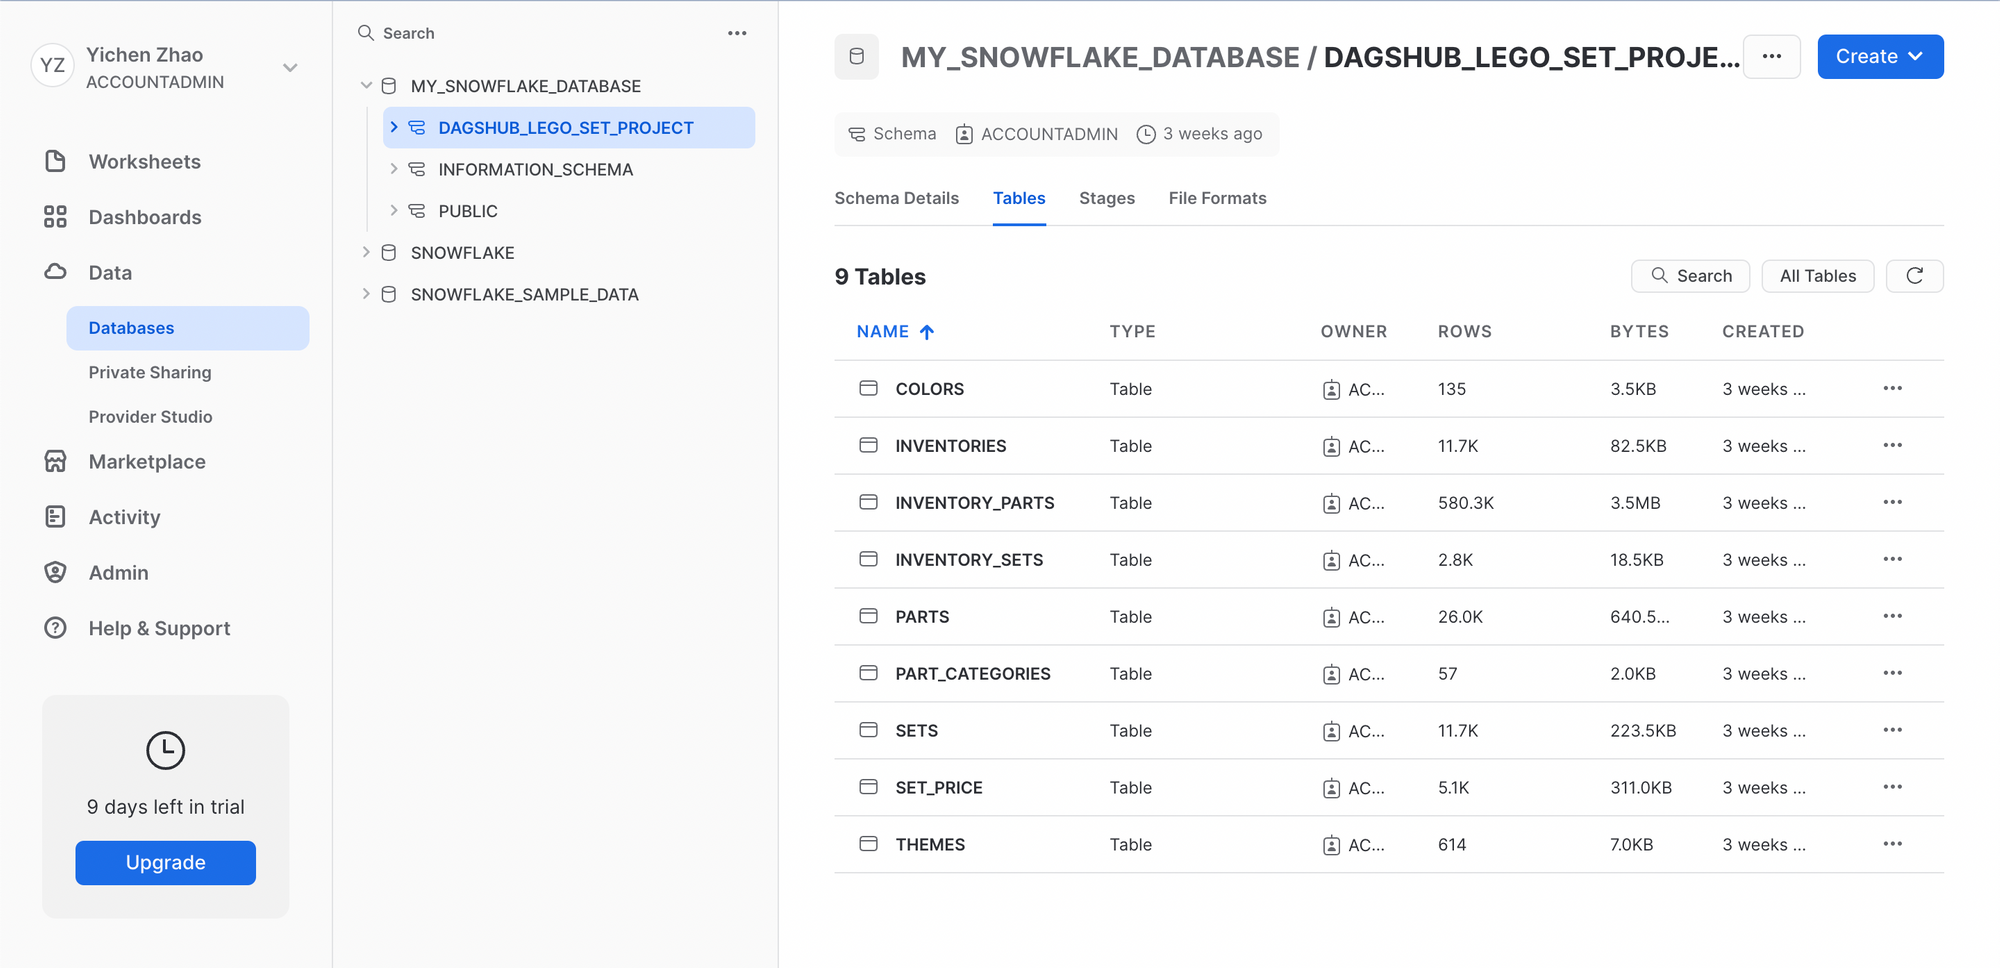
Task: Sort by the ROWS column header
Action: (x=1464, y=332)
